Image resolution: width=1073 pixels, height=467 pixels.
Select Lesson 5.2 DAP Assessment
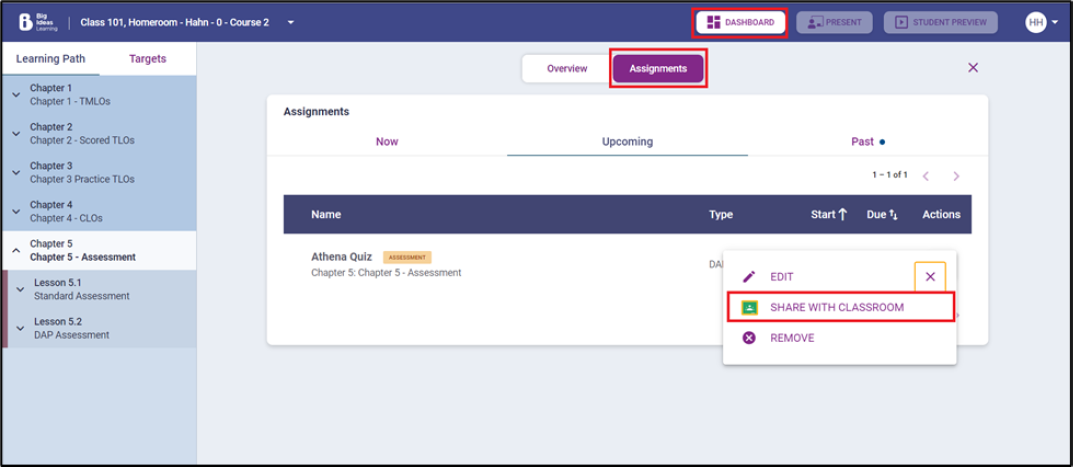coord(101,328)
